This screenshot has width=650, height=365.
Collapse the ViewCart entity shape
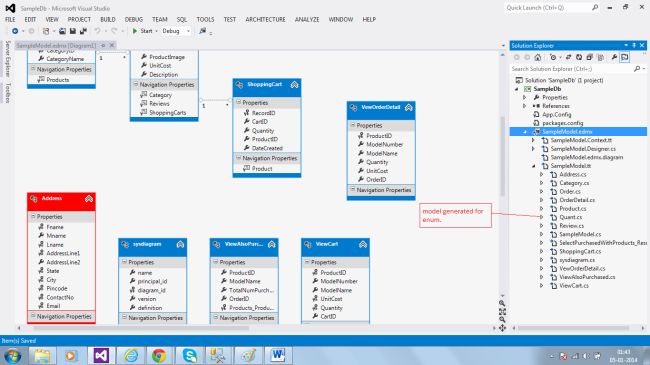363,244
